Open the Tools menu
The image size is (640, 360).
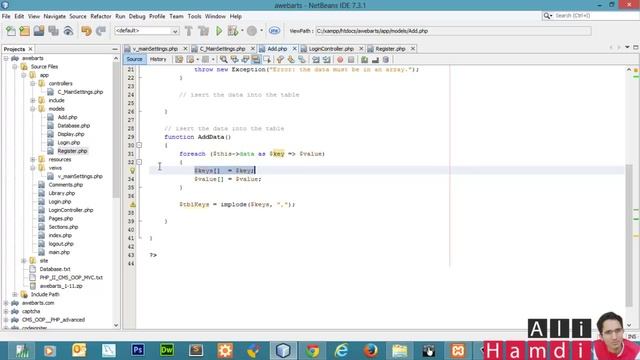(x=194, y=16)
